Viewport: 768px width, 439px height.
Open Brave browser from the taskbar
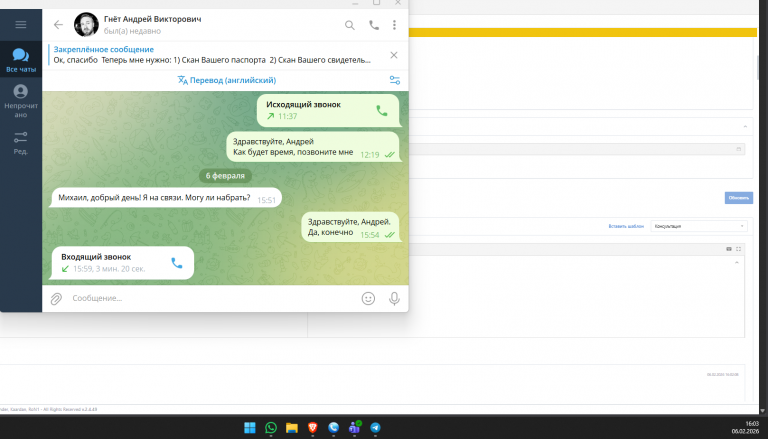click(x=312, y=428)
